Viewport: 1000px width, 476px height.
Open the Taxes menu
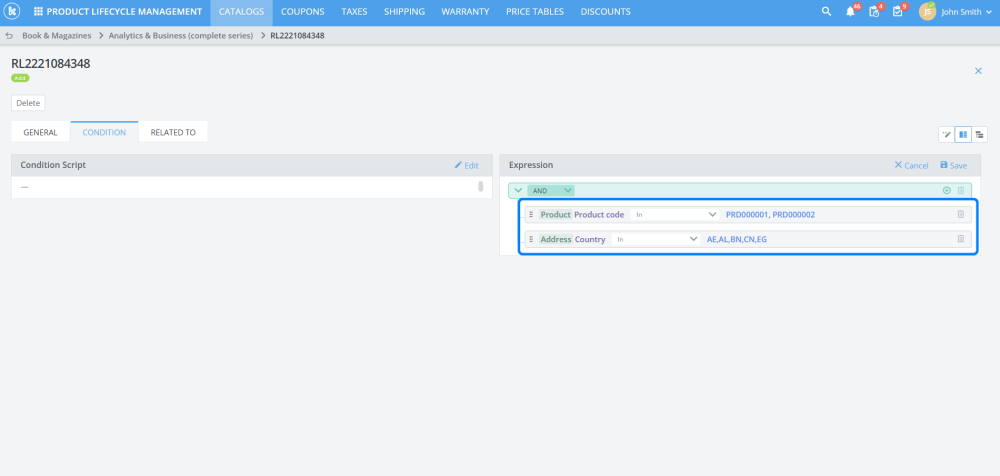click(354, 11)
